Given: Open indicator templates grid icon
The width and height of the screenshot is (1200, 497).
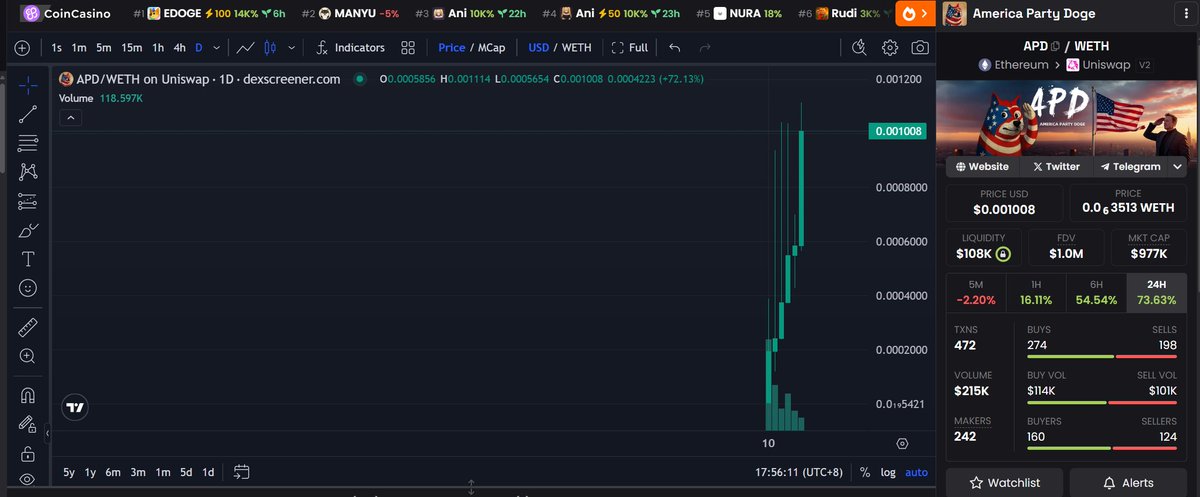Looking at the screenshot, I should 408,47.
